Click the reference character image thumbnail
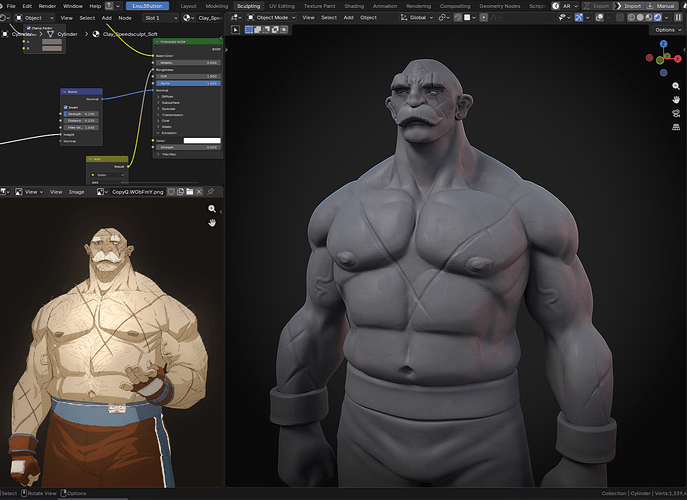687x500 pixels. click(110, 356)
